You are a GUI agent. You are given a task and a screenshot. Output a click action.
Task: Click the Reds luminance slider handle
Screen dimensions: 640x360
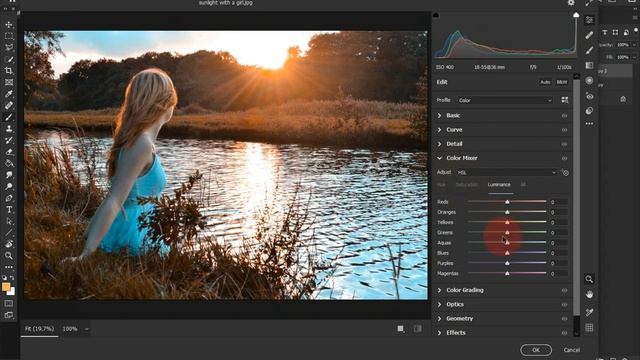507,202
